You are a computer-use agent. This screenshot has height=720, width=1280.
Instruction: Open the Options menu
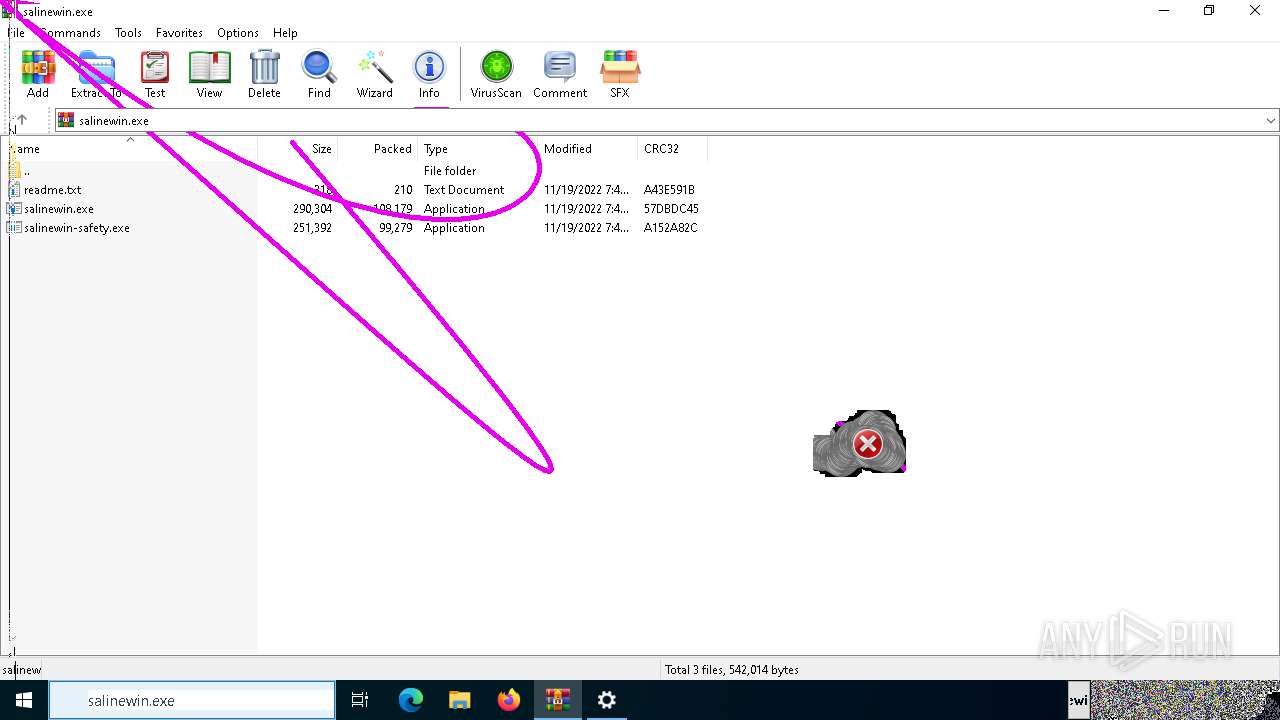click(238, 32)
